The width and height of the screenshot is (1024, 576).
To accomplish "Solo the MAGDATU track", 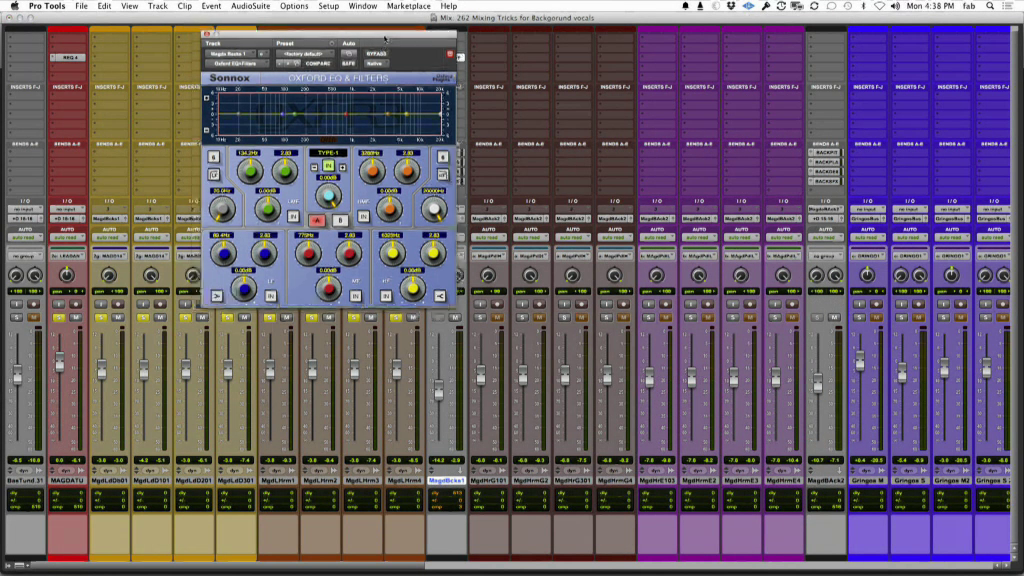I will (59, 317).
